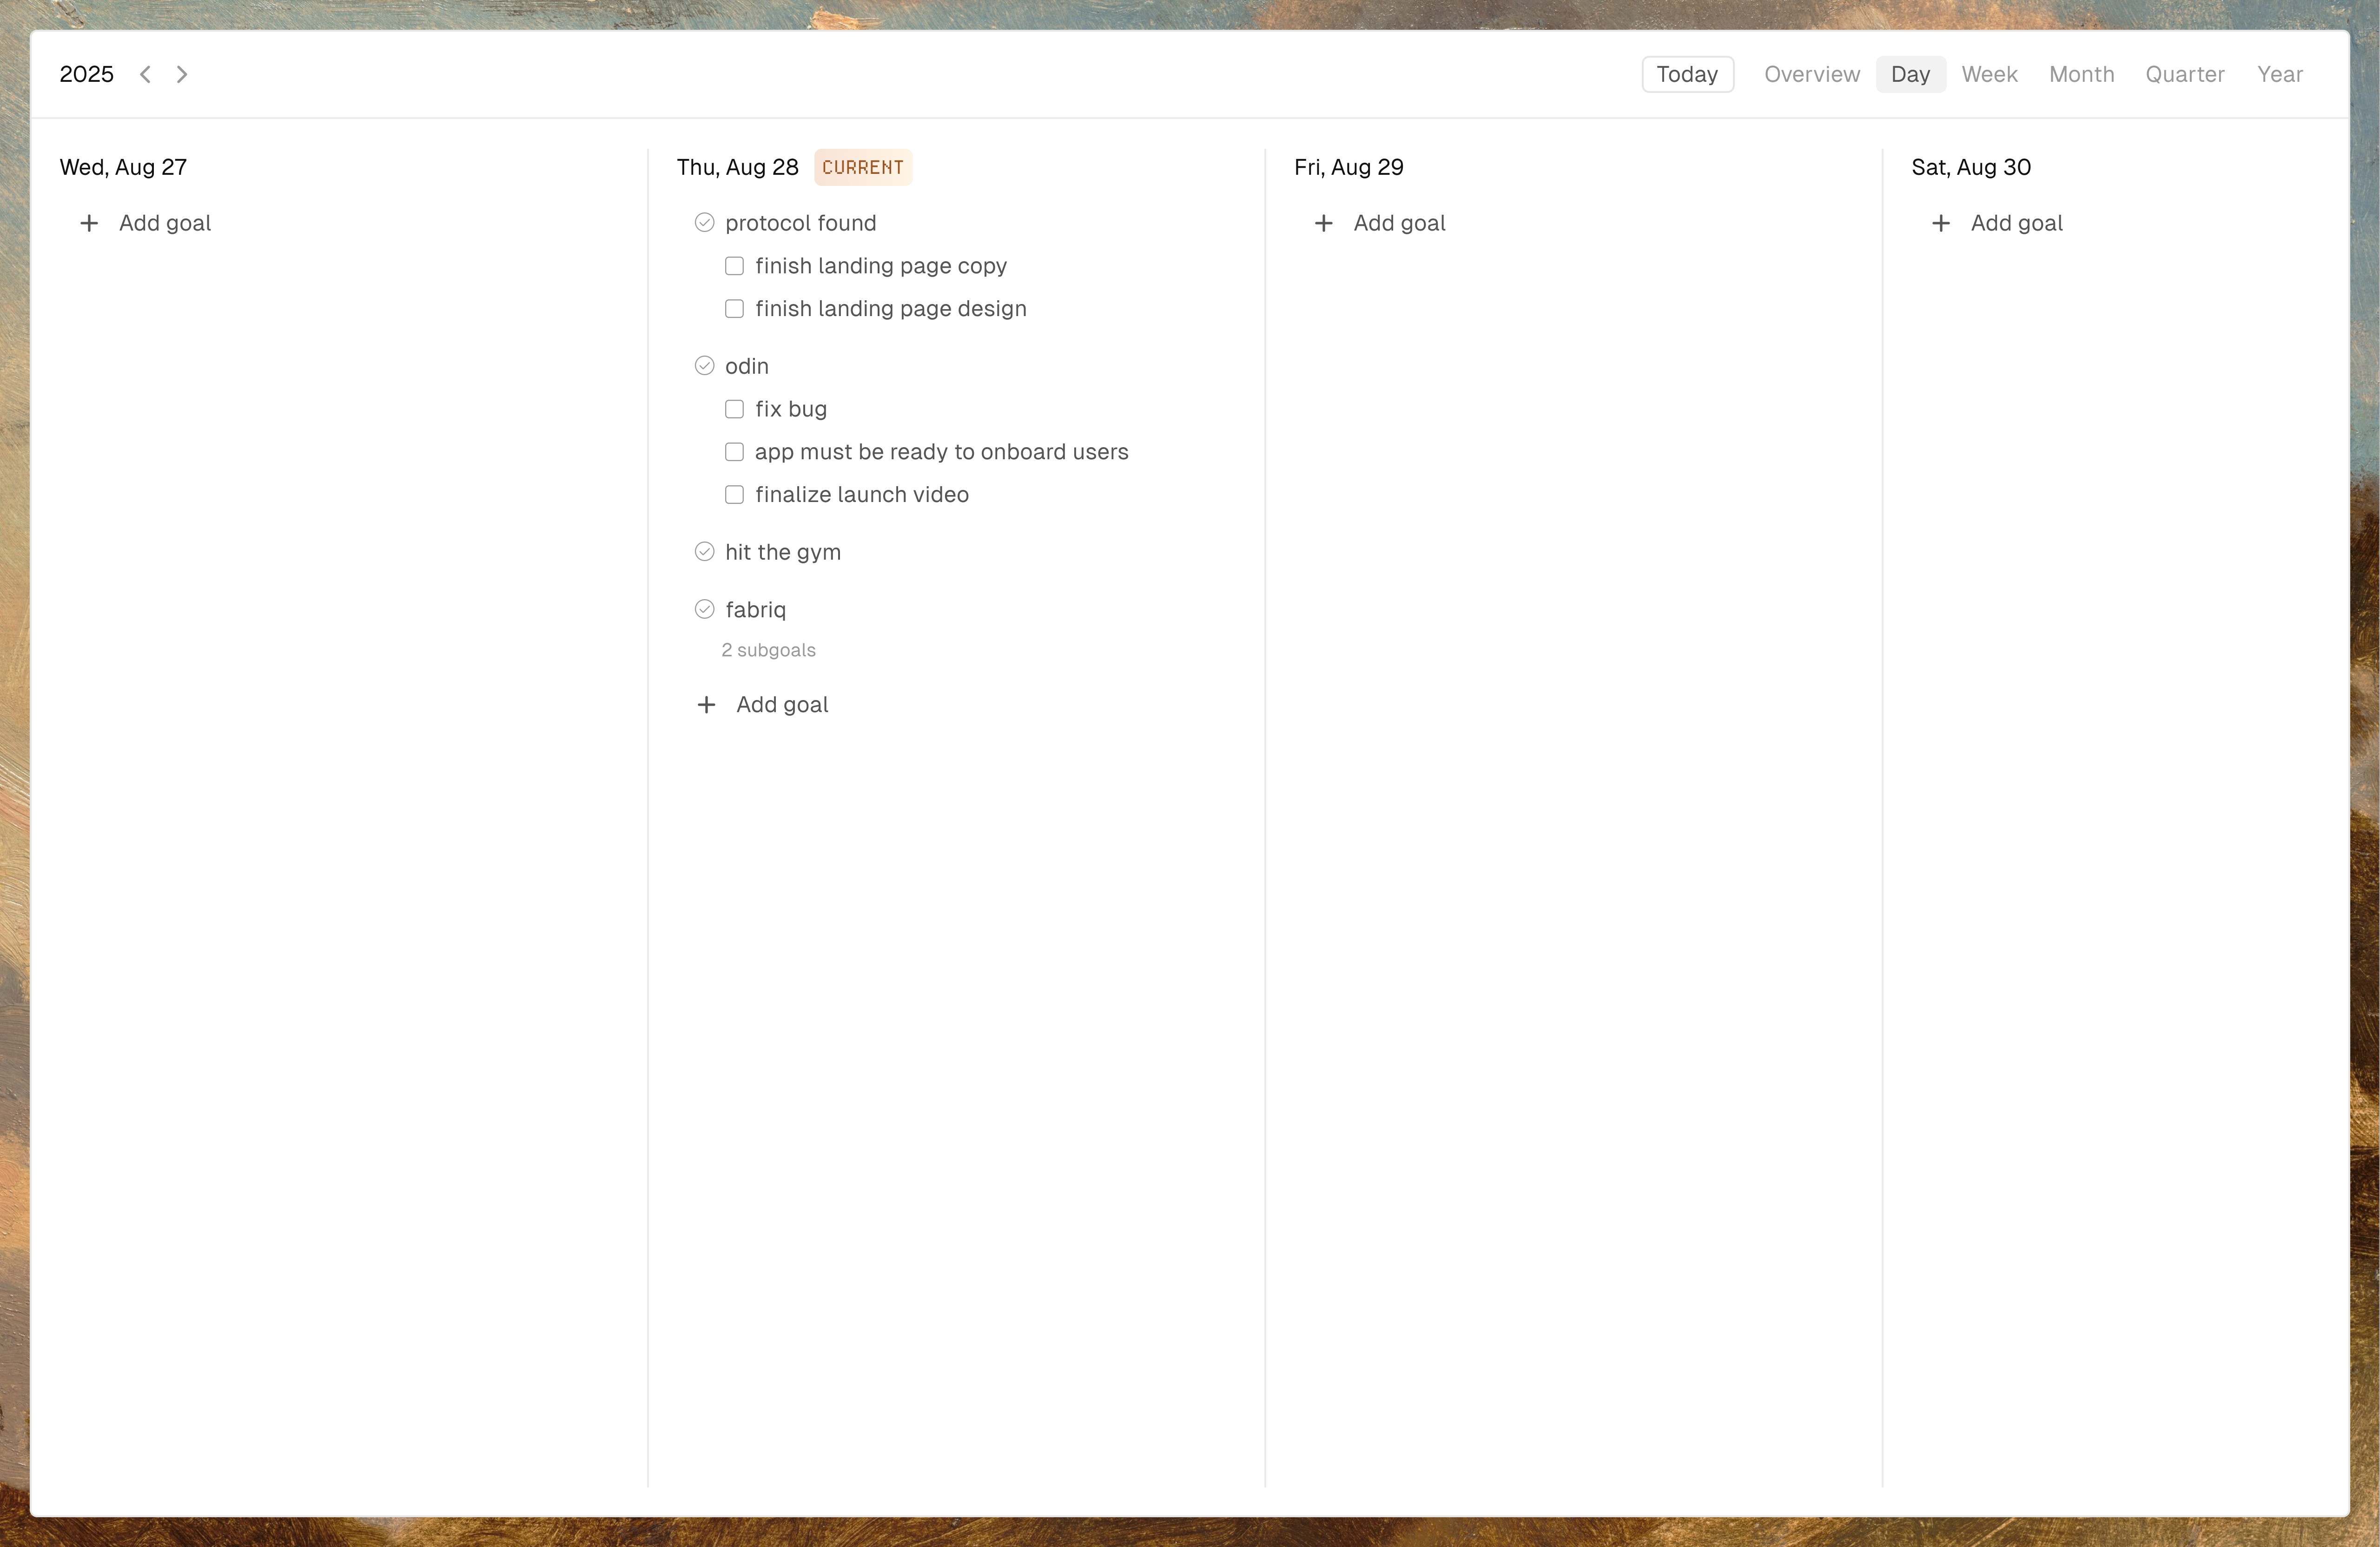
Task: Click plus icon under Fri, Aug 29
Action: pos(1323,223)
